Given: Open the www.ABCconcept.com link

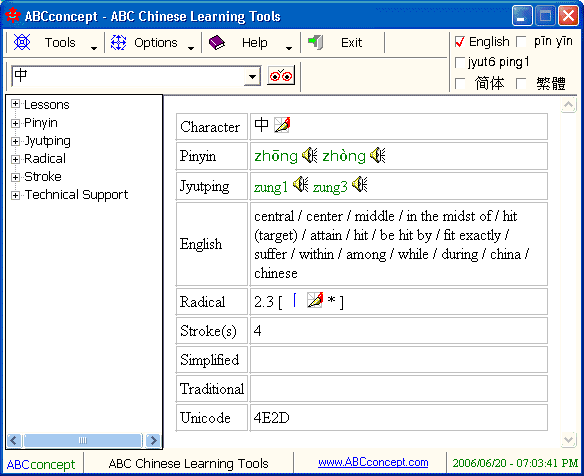Looking at the screenshot, I should [x=373, y=462].
